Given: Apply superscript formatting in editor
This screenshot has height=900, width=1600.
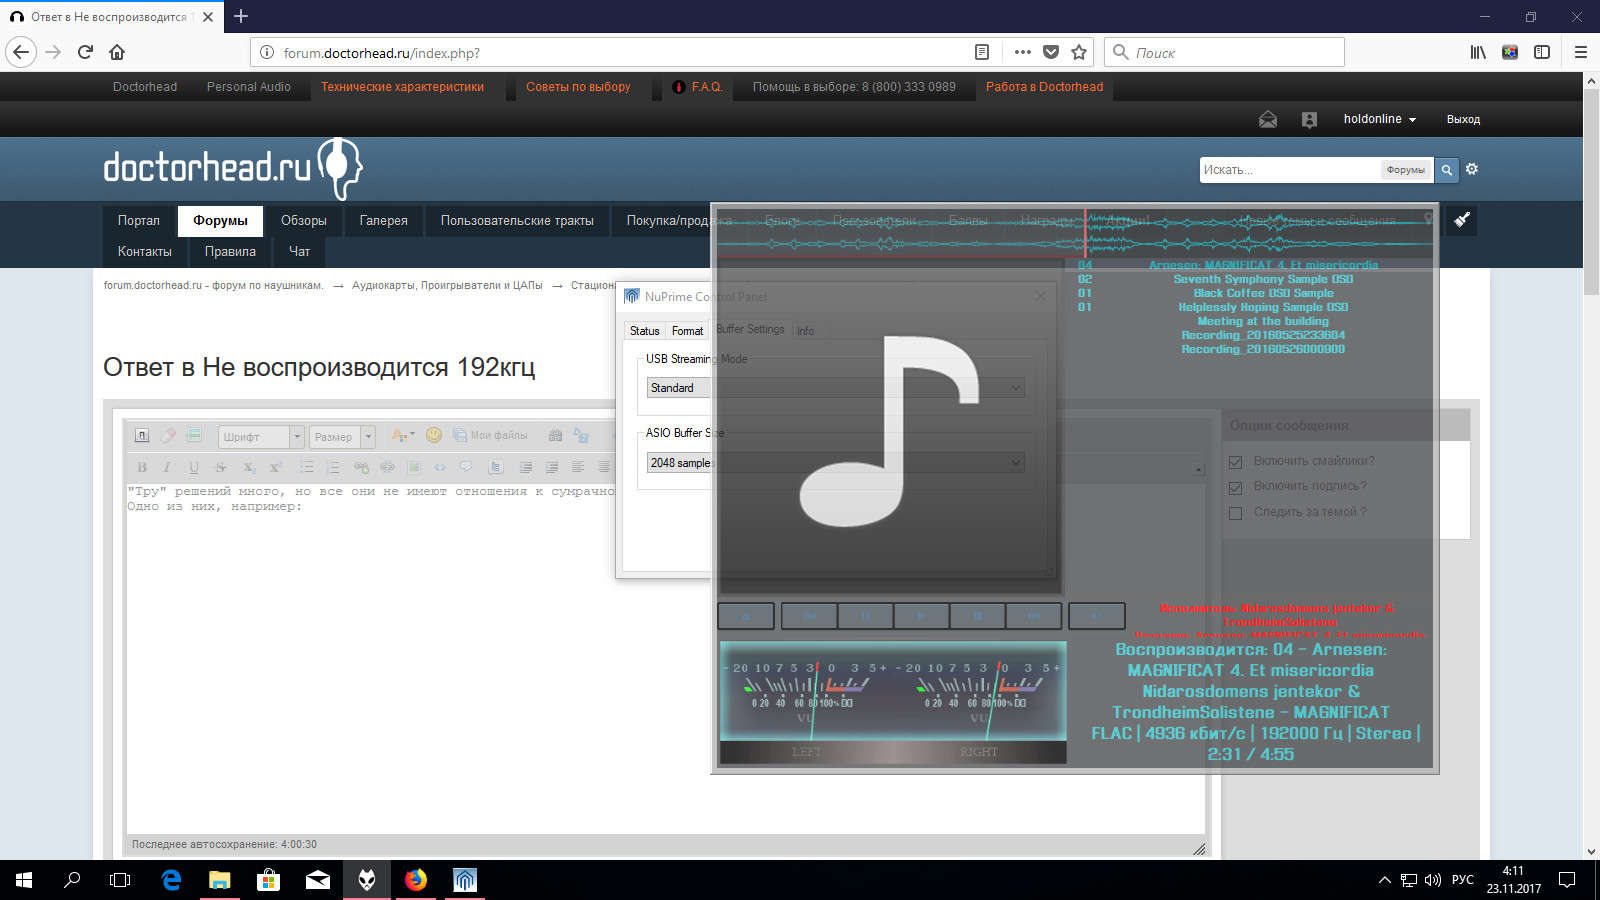Looking at the screenshot, I should 276,467.
